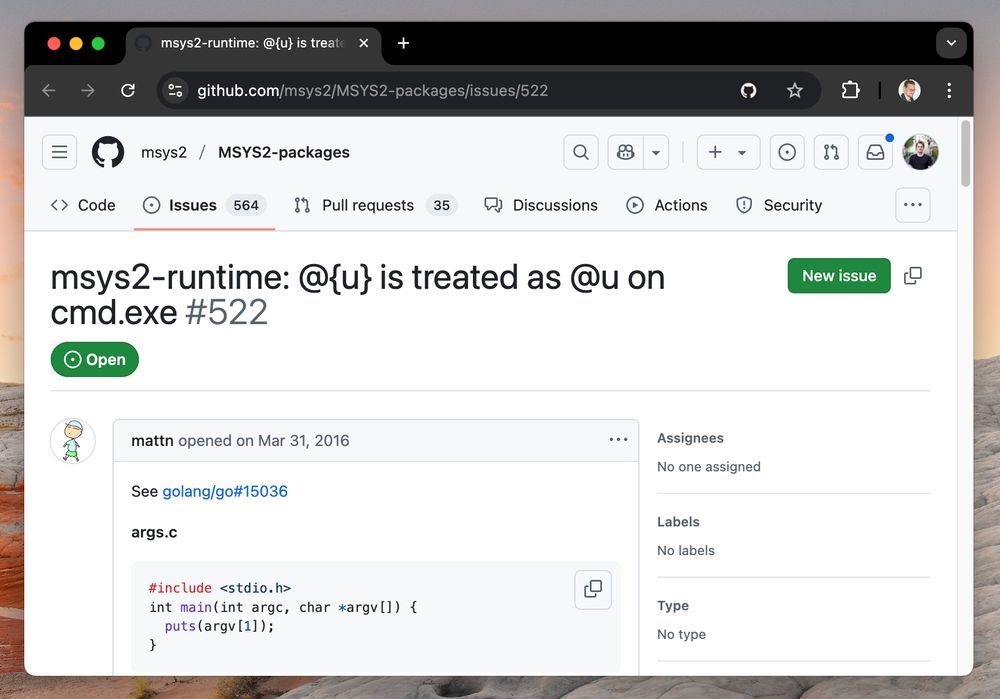Click the Labels sidebar heading
This screenshot has height=699, width=1000.
(678, 522)
